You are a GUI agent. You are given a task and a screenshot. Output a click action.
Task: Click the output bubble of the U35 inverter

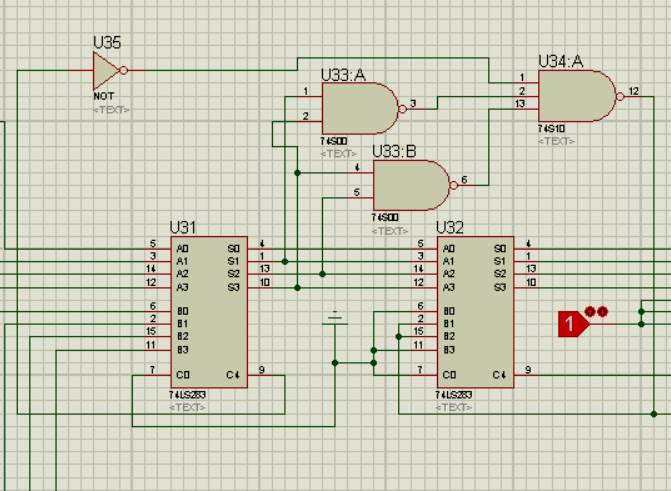[x=124, y=71]
